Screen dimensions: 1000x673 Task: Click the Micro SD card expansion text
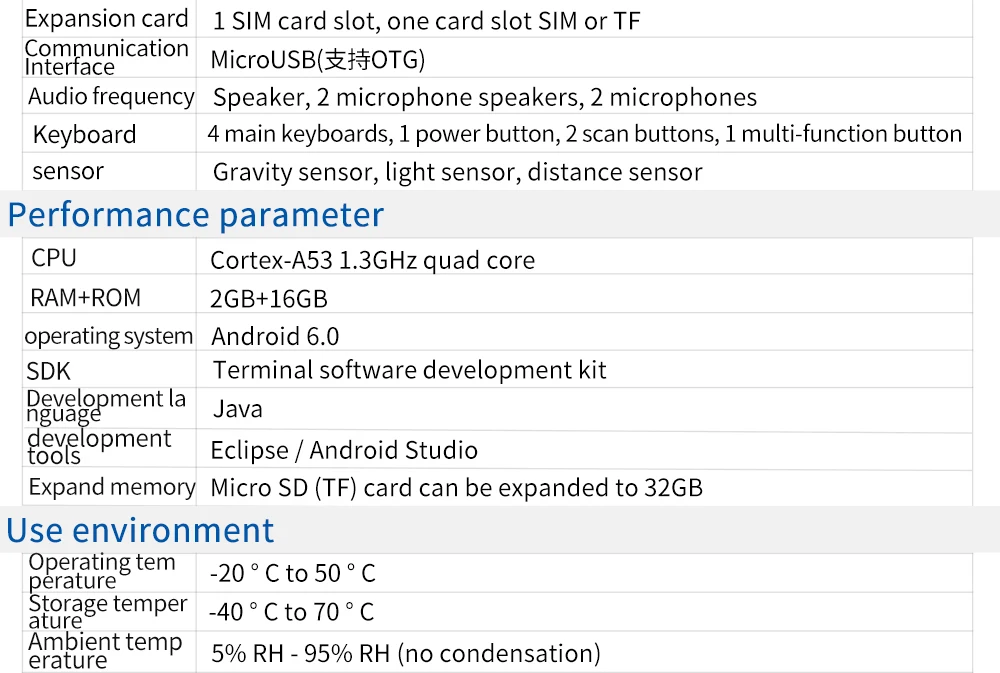pyautogui.click(x=456, y=488)
